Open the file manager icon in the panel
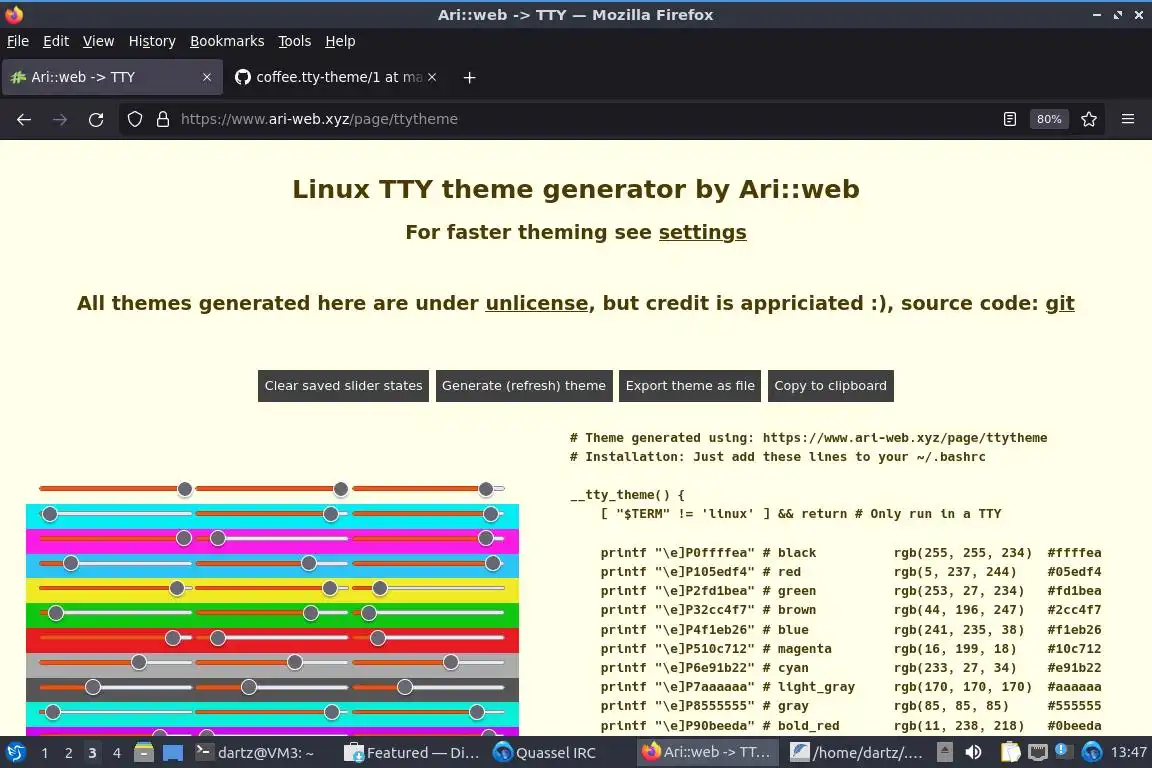 point(144,753)
